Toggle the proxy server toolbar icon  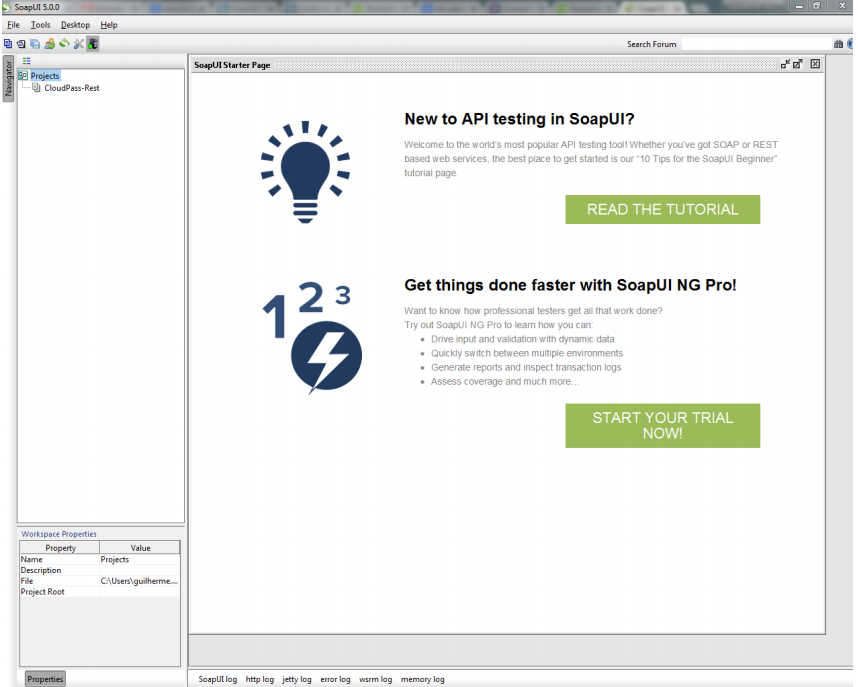[93, 44]
